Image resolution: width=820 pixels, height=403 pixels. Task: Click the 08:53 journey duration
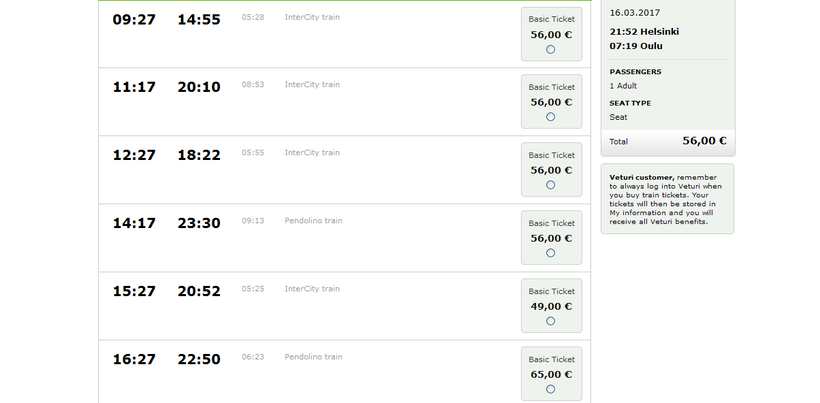(x=253, y=85)
